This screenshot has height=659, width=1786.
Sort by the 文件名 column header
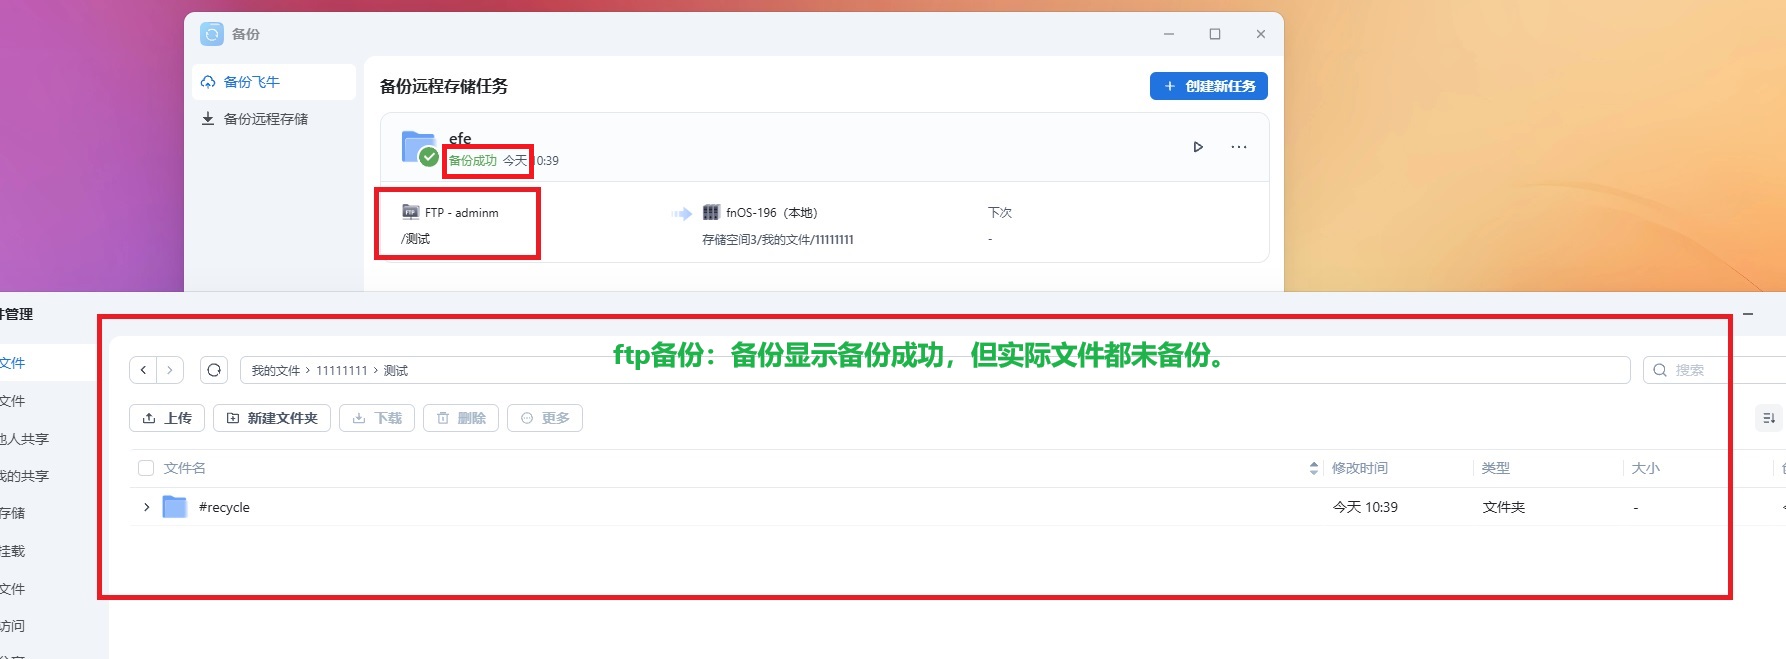185,468
